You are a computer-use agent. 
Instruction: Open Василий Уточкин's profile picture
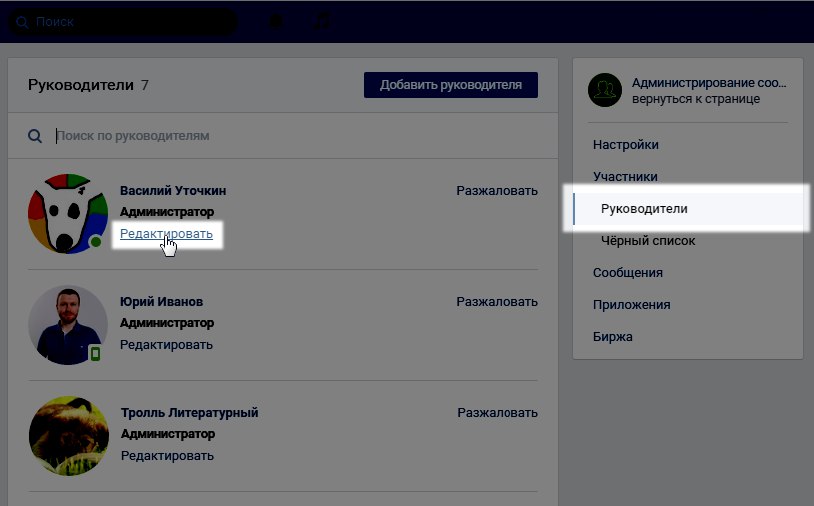[67, 213]
